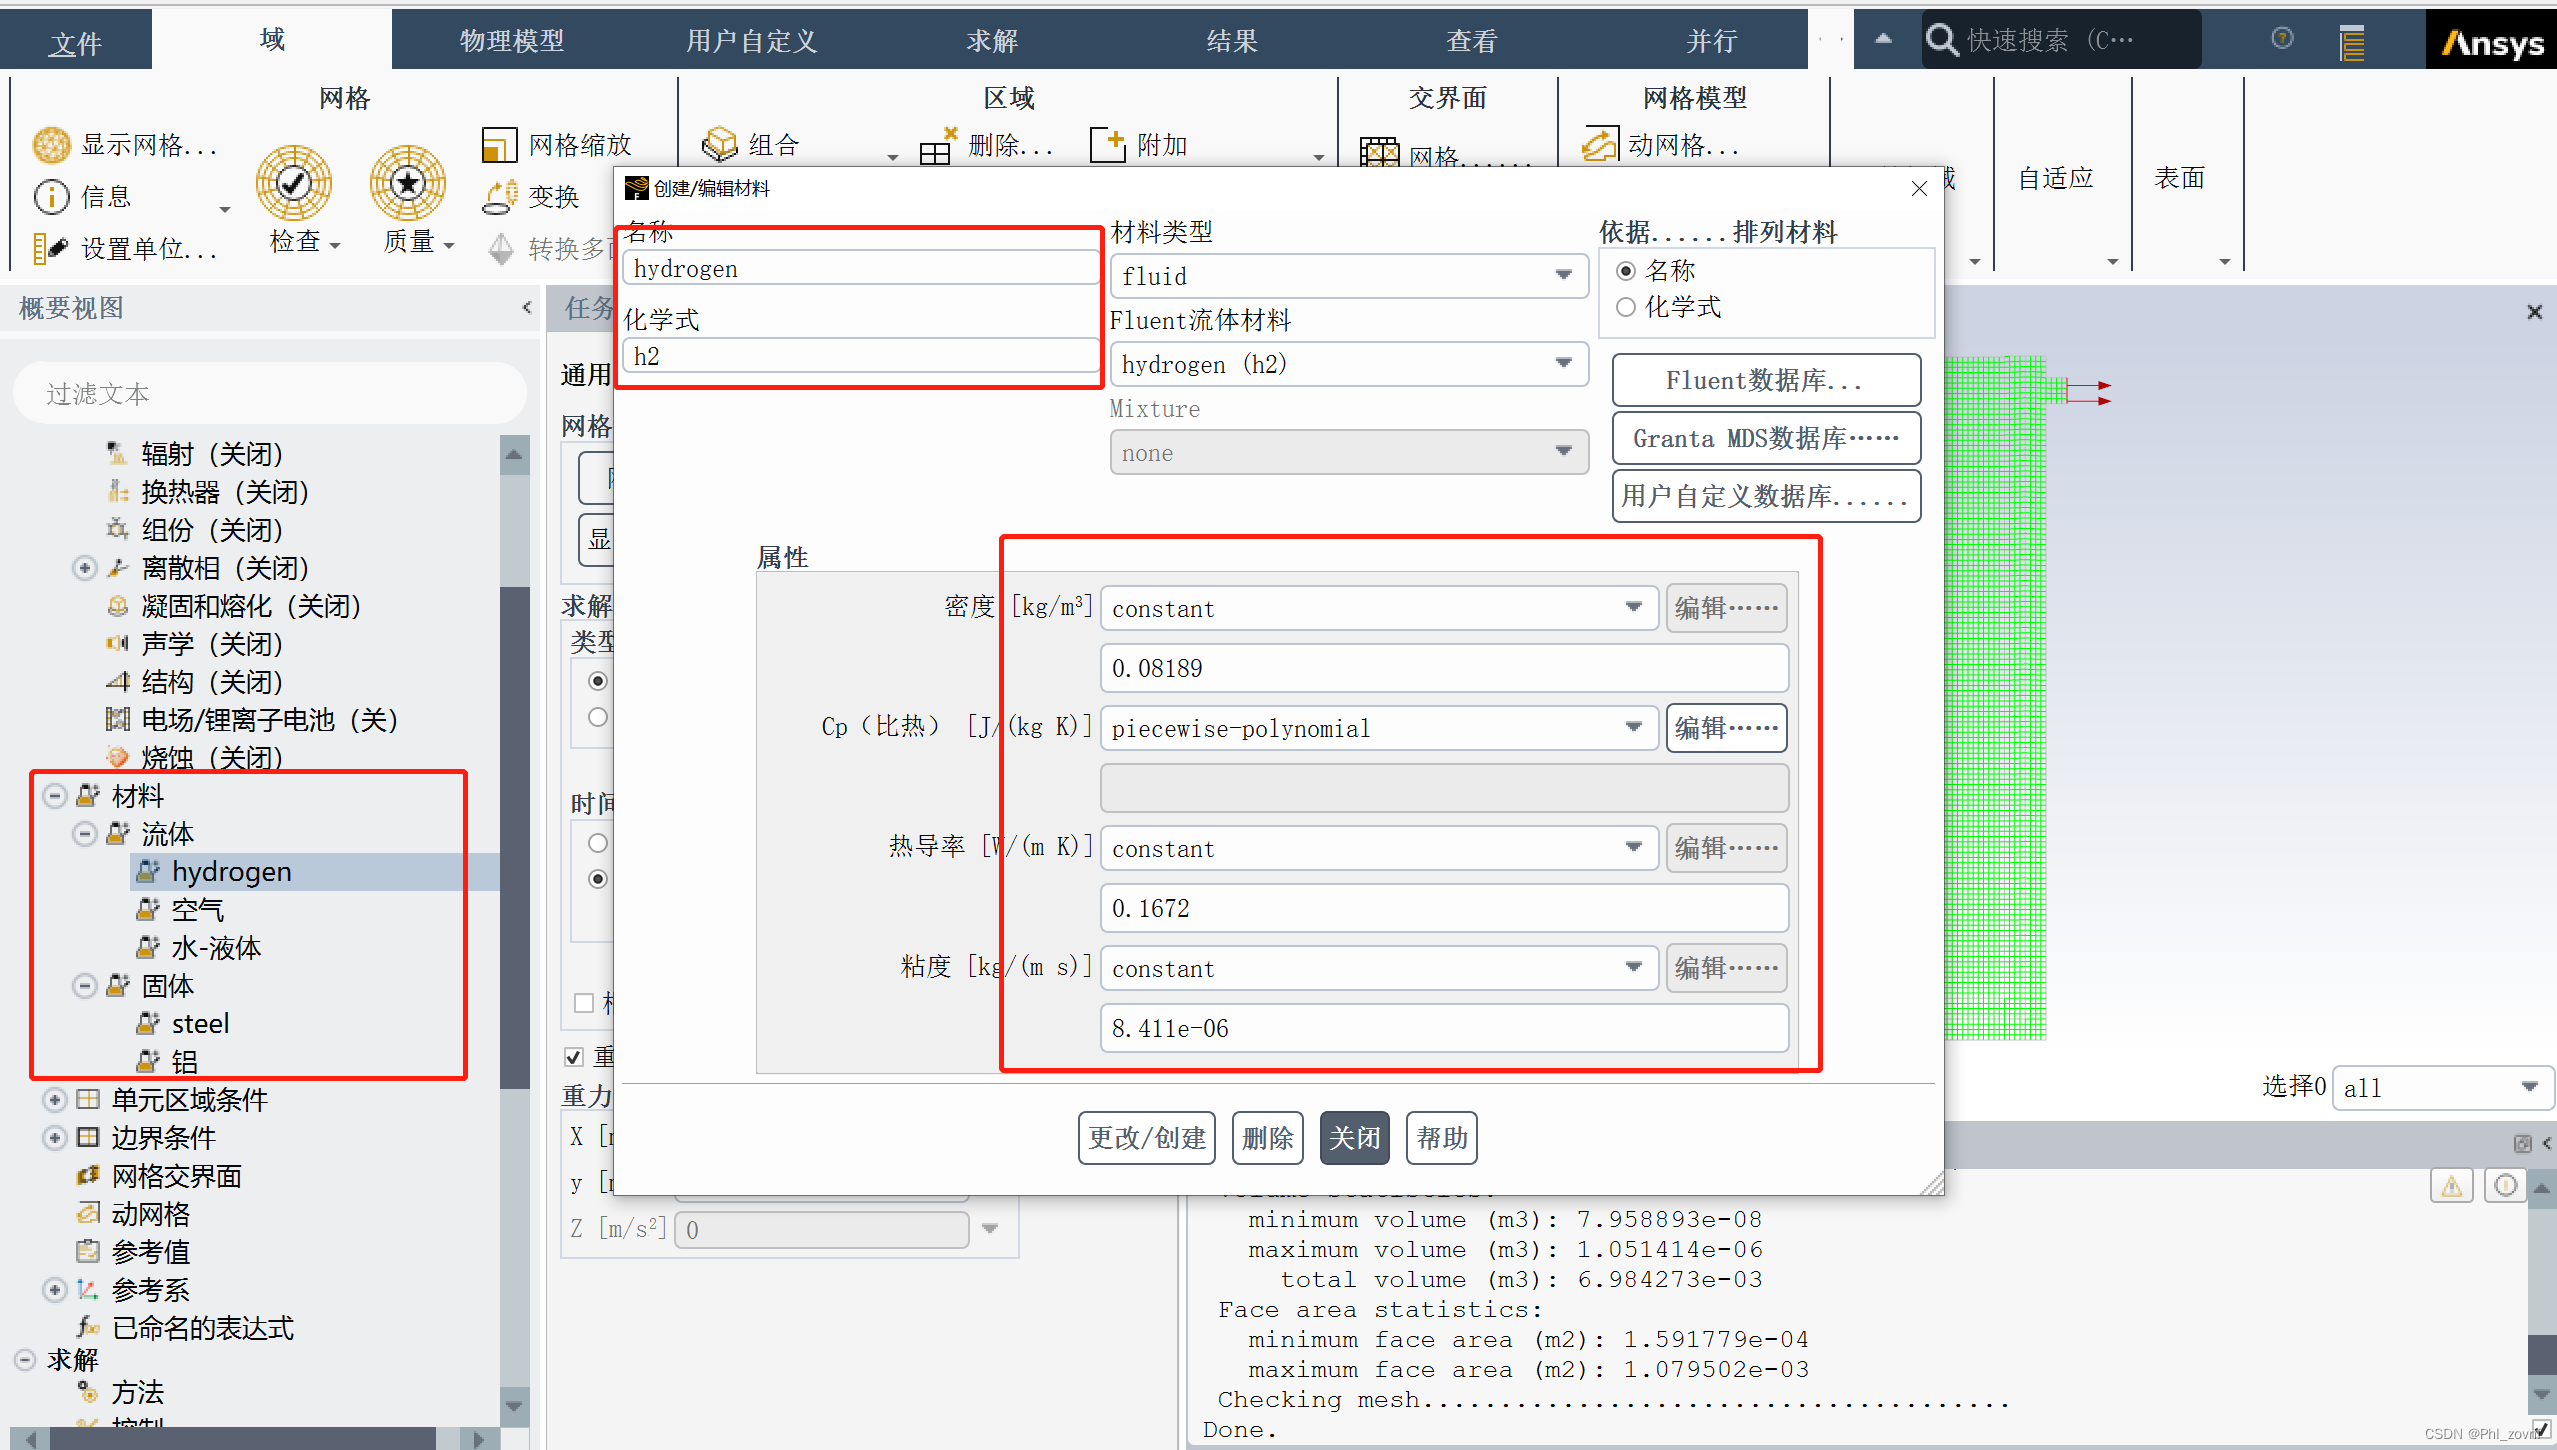Click the 网格缩放 (scale mesh) icon
This screenshot has height=1450, width=2557.
(498, 145)
